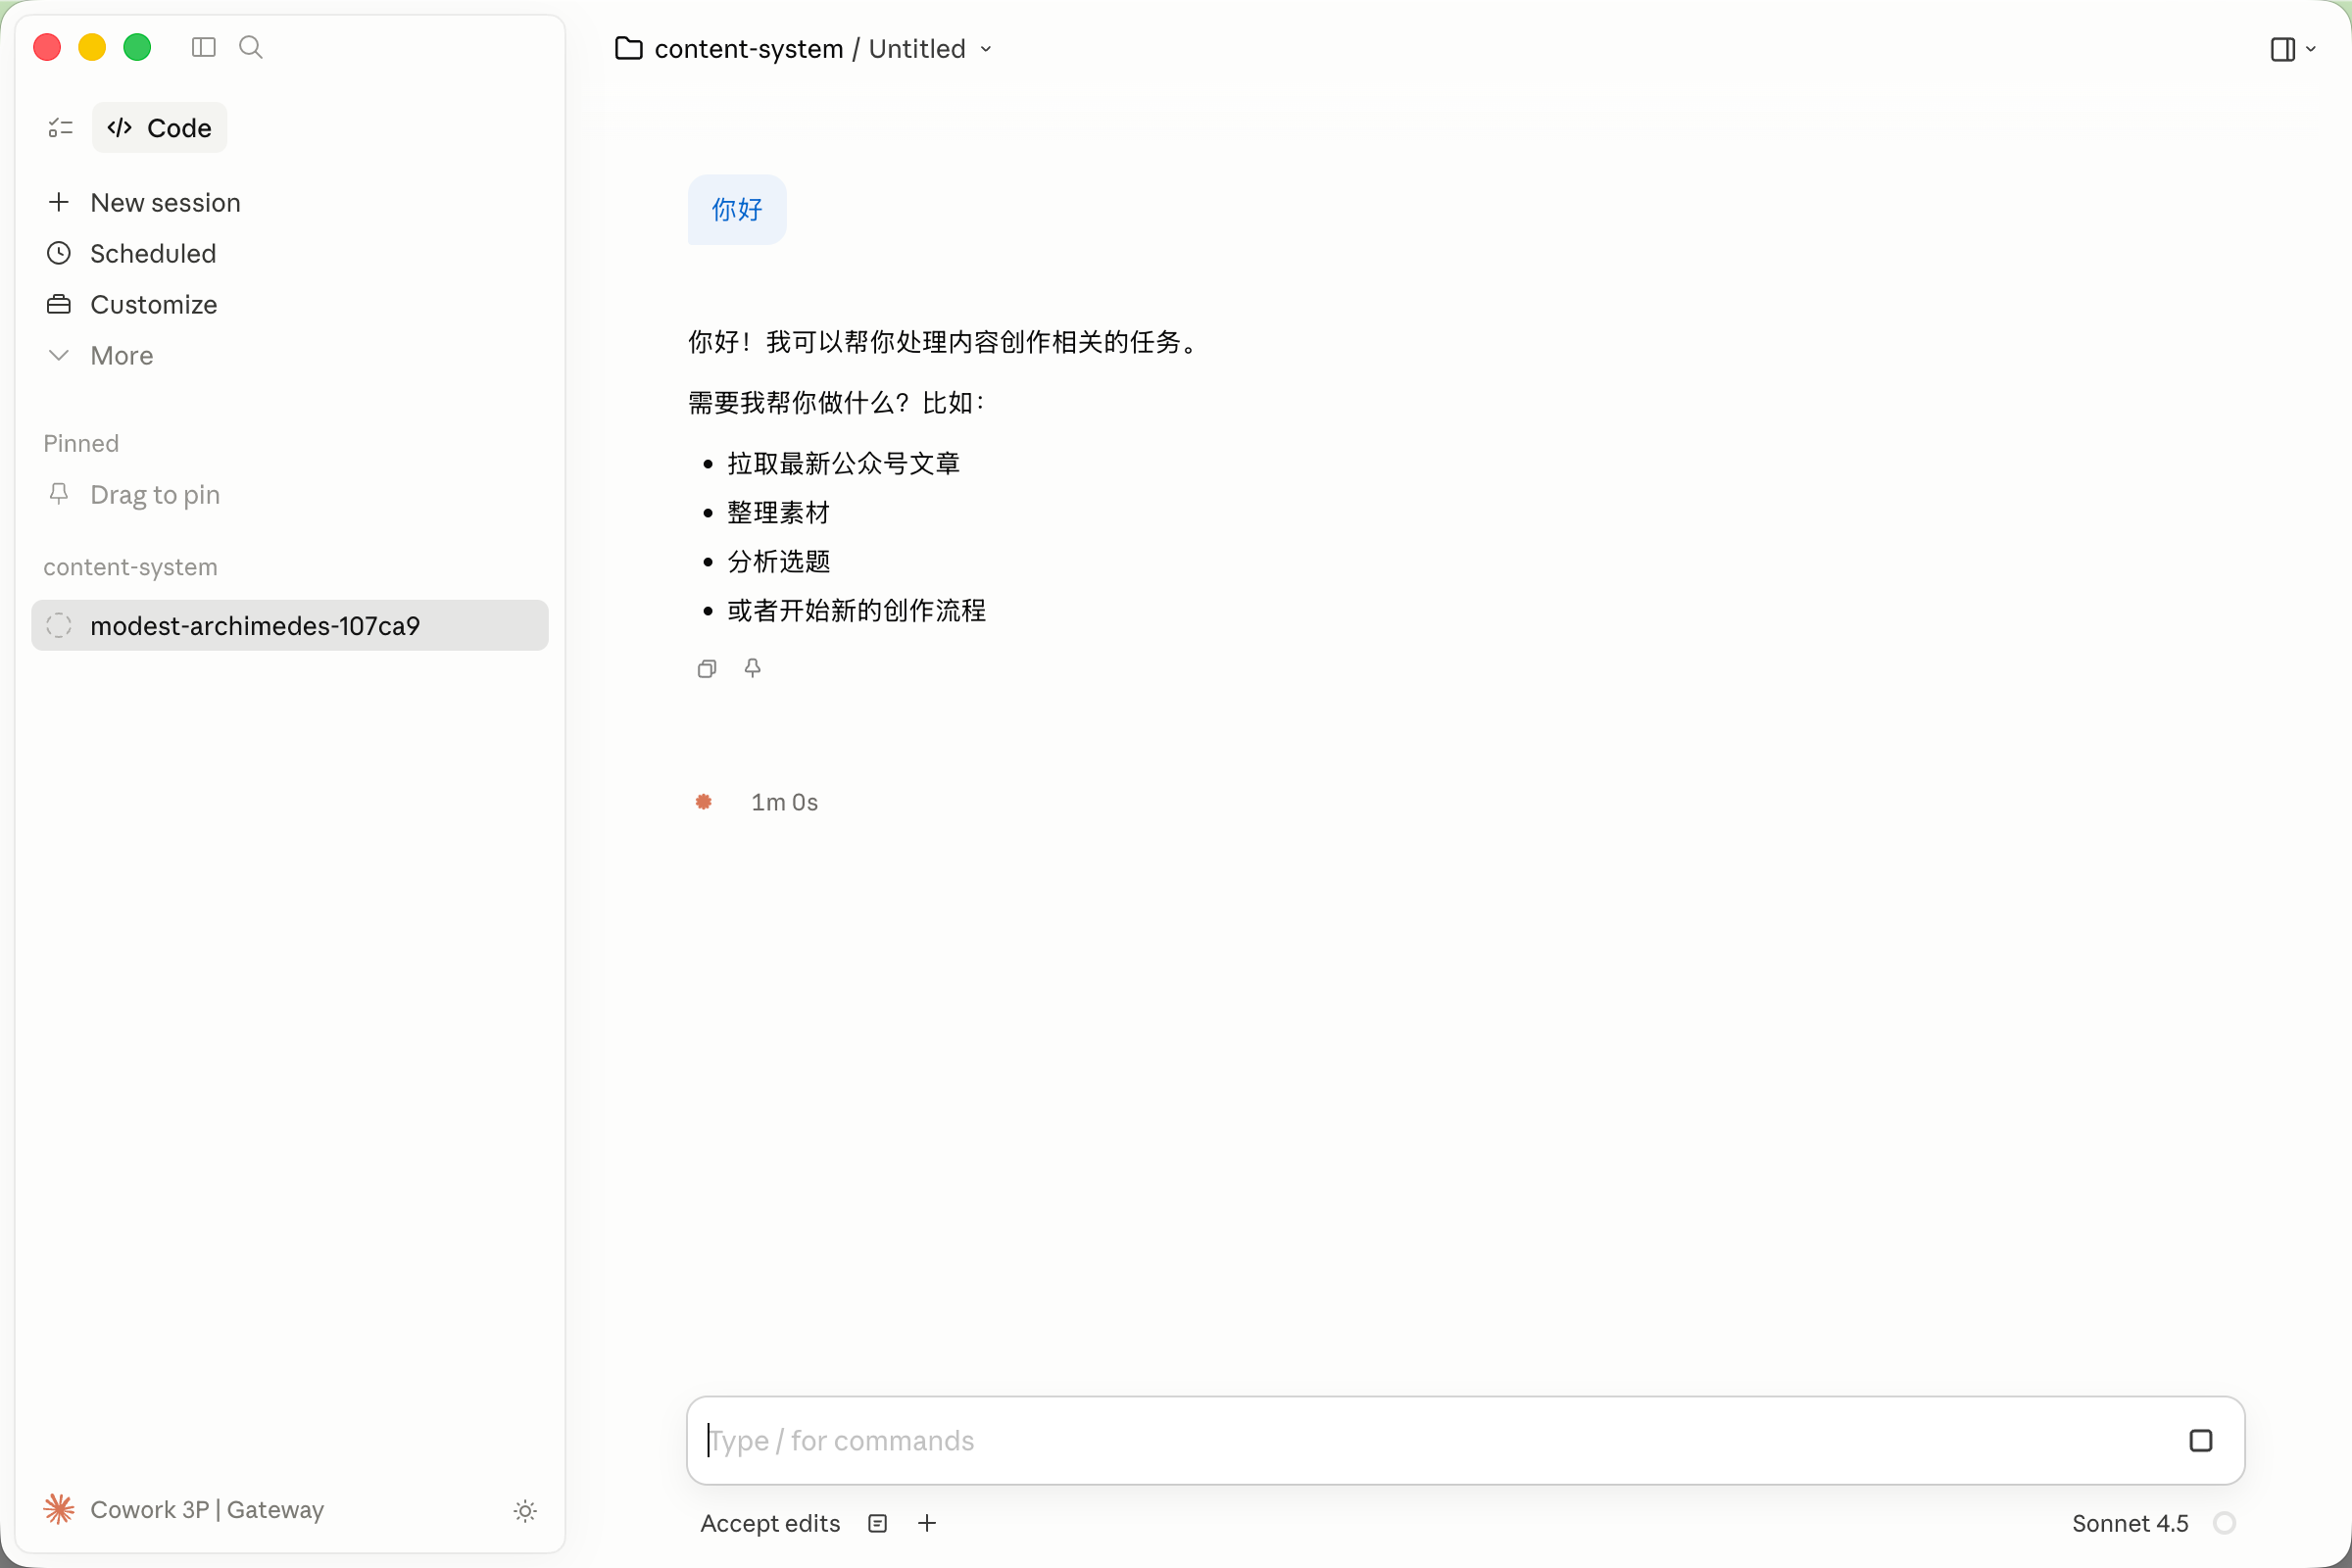Toggle the right panel layout icon
This screenshot has height=1568, width=2352.
(2283, 49)
